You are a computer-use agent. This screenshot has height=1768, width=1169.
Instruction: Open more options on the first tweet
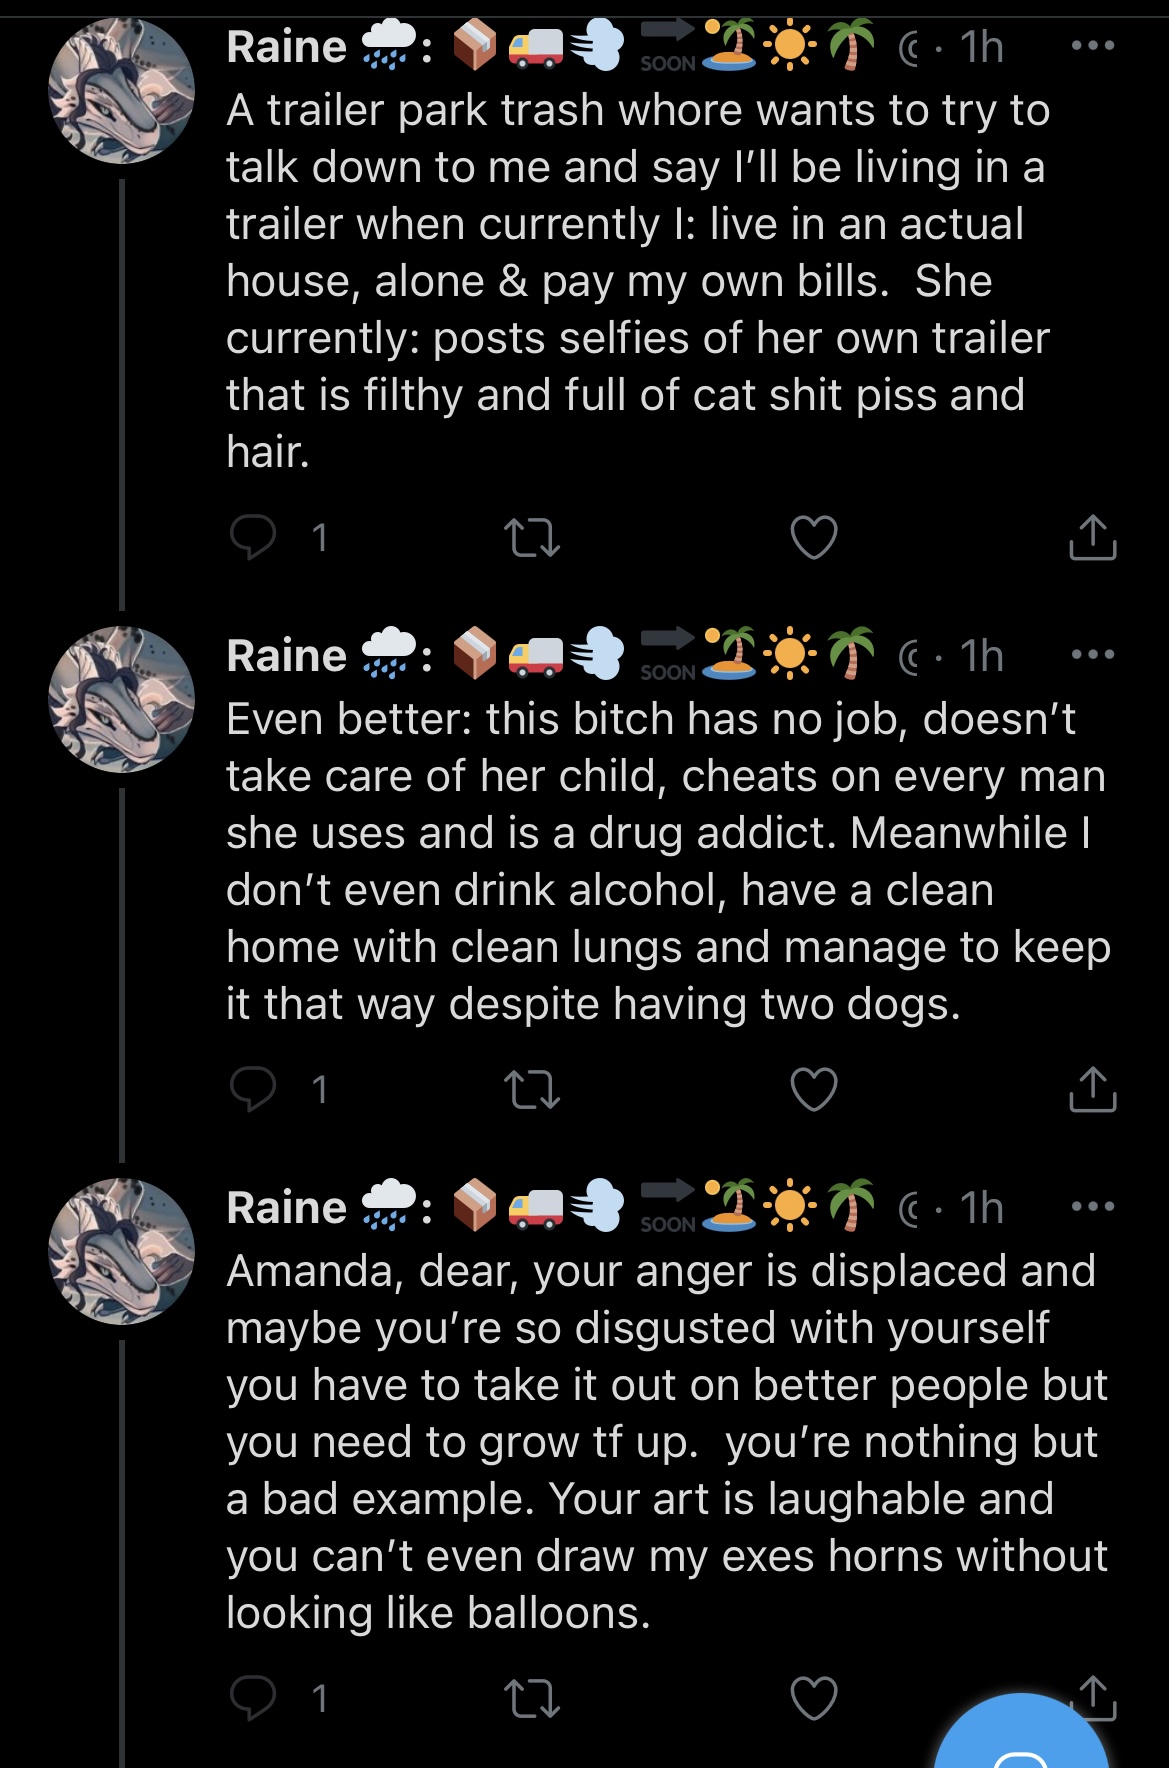pos(1093,45)
